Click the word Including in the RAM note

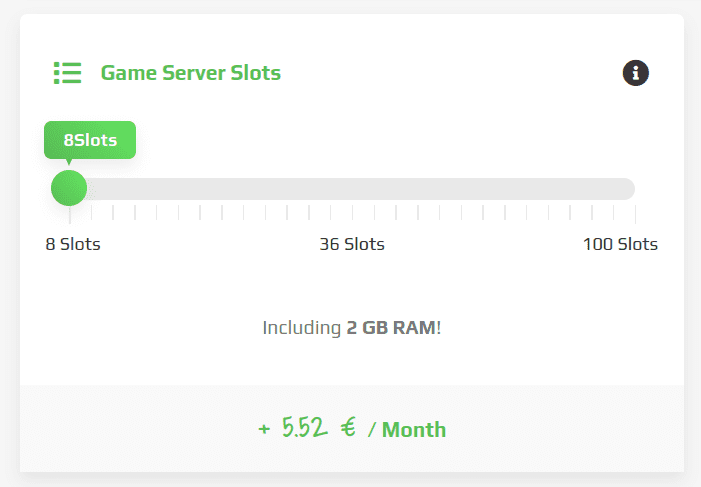(x=302, y=327)
